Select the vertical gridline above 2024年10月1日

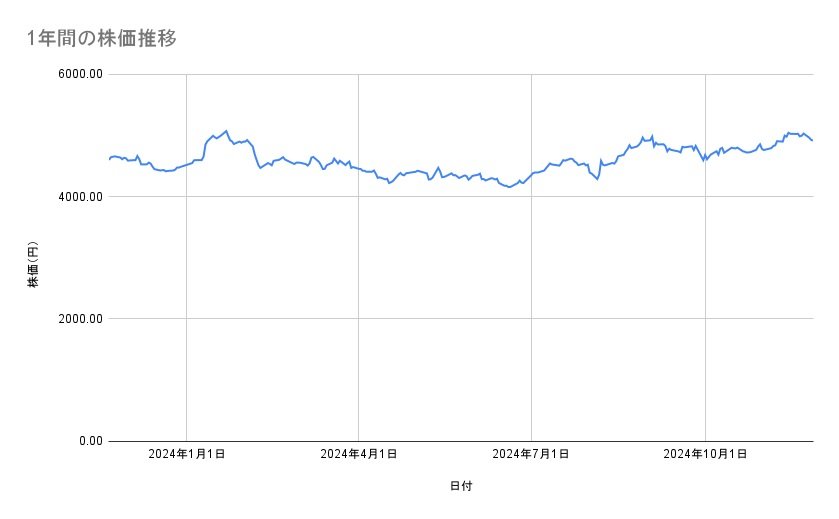click(x=706, y=300)
